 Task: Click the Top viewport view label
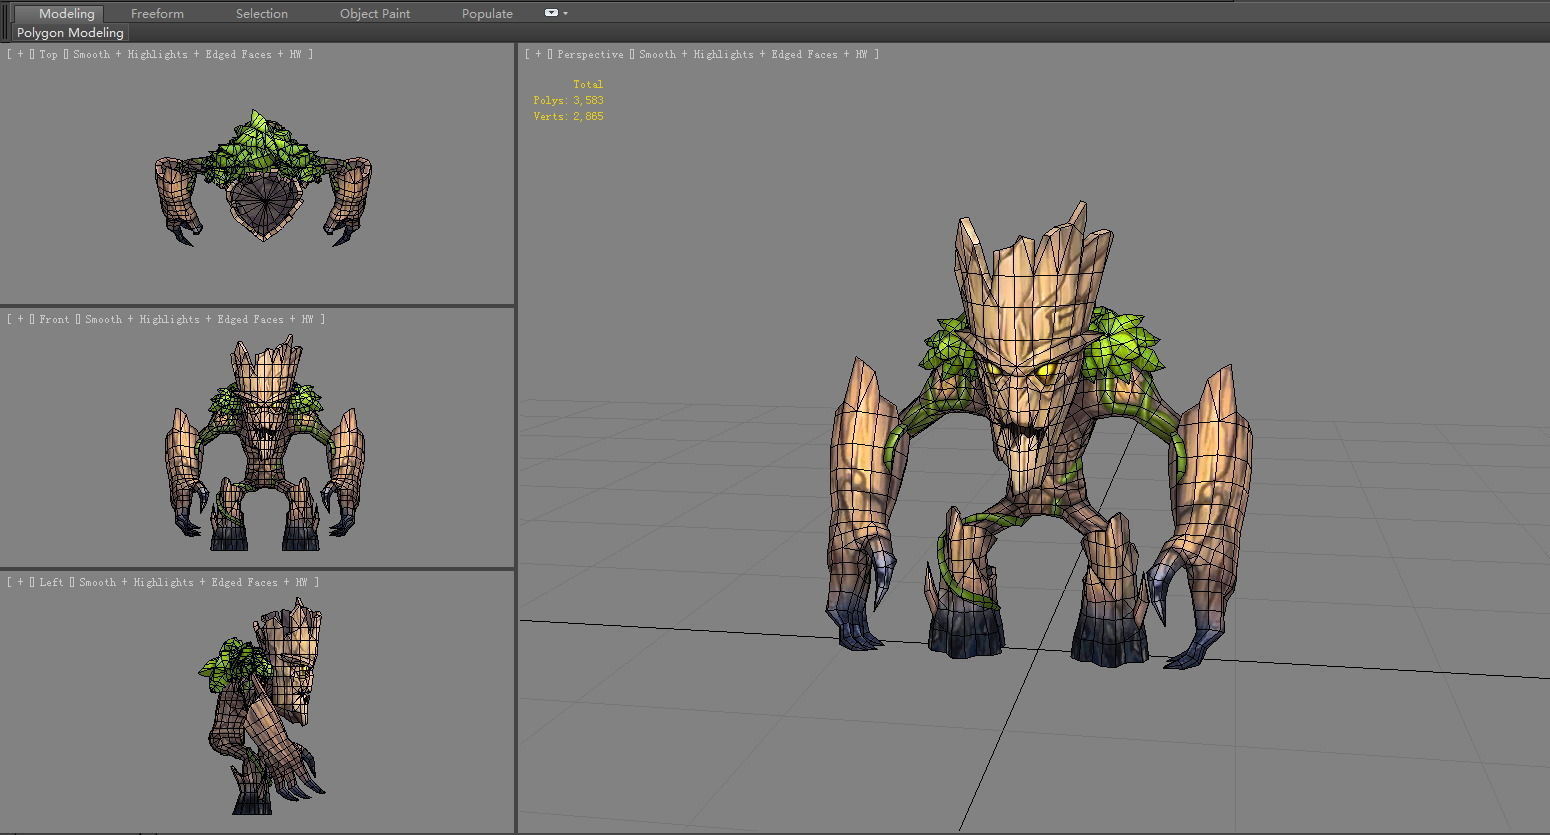(x=48, y=54)
